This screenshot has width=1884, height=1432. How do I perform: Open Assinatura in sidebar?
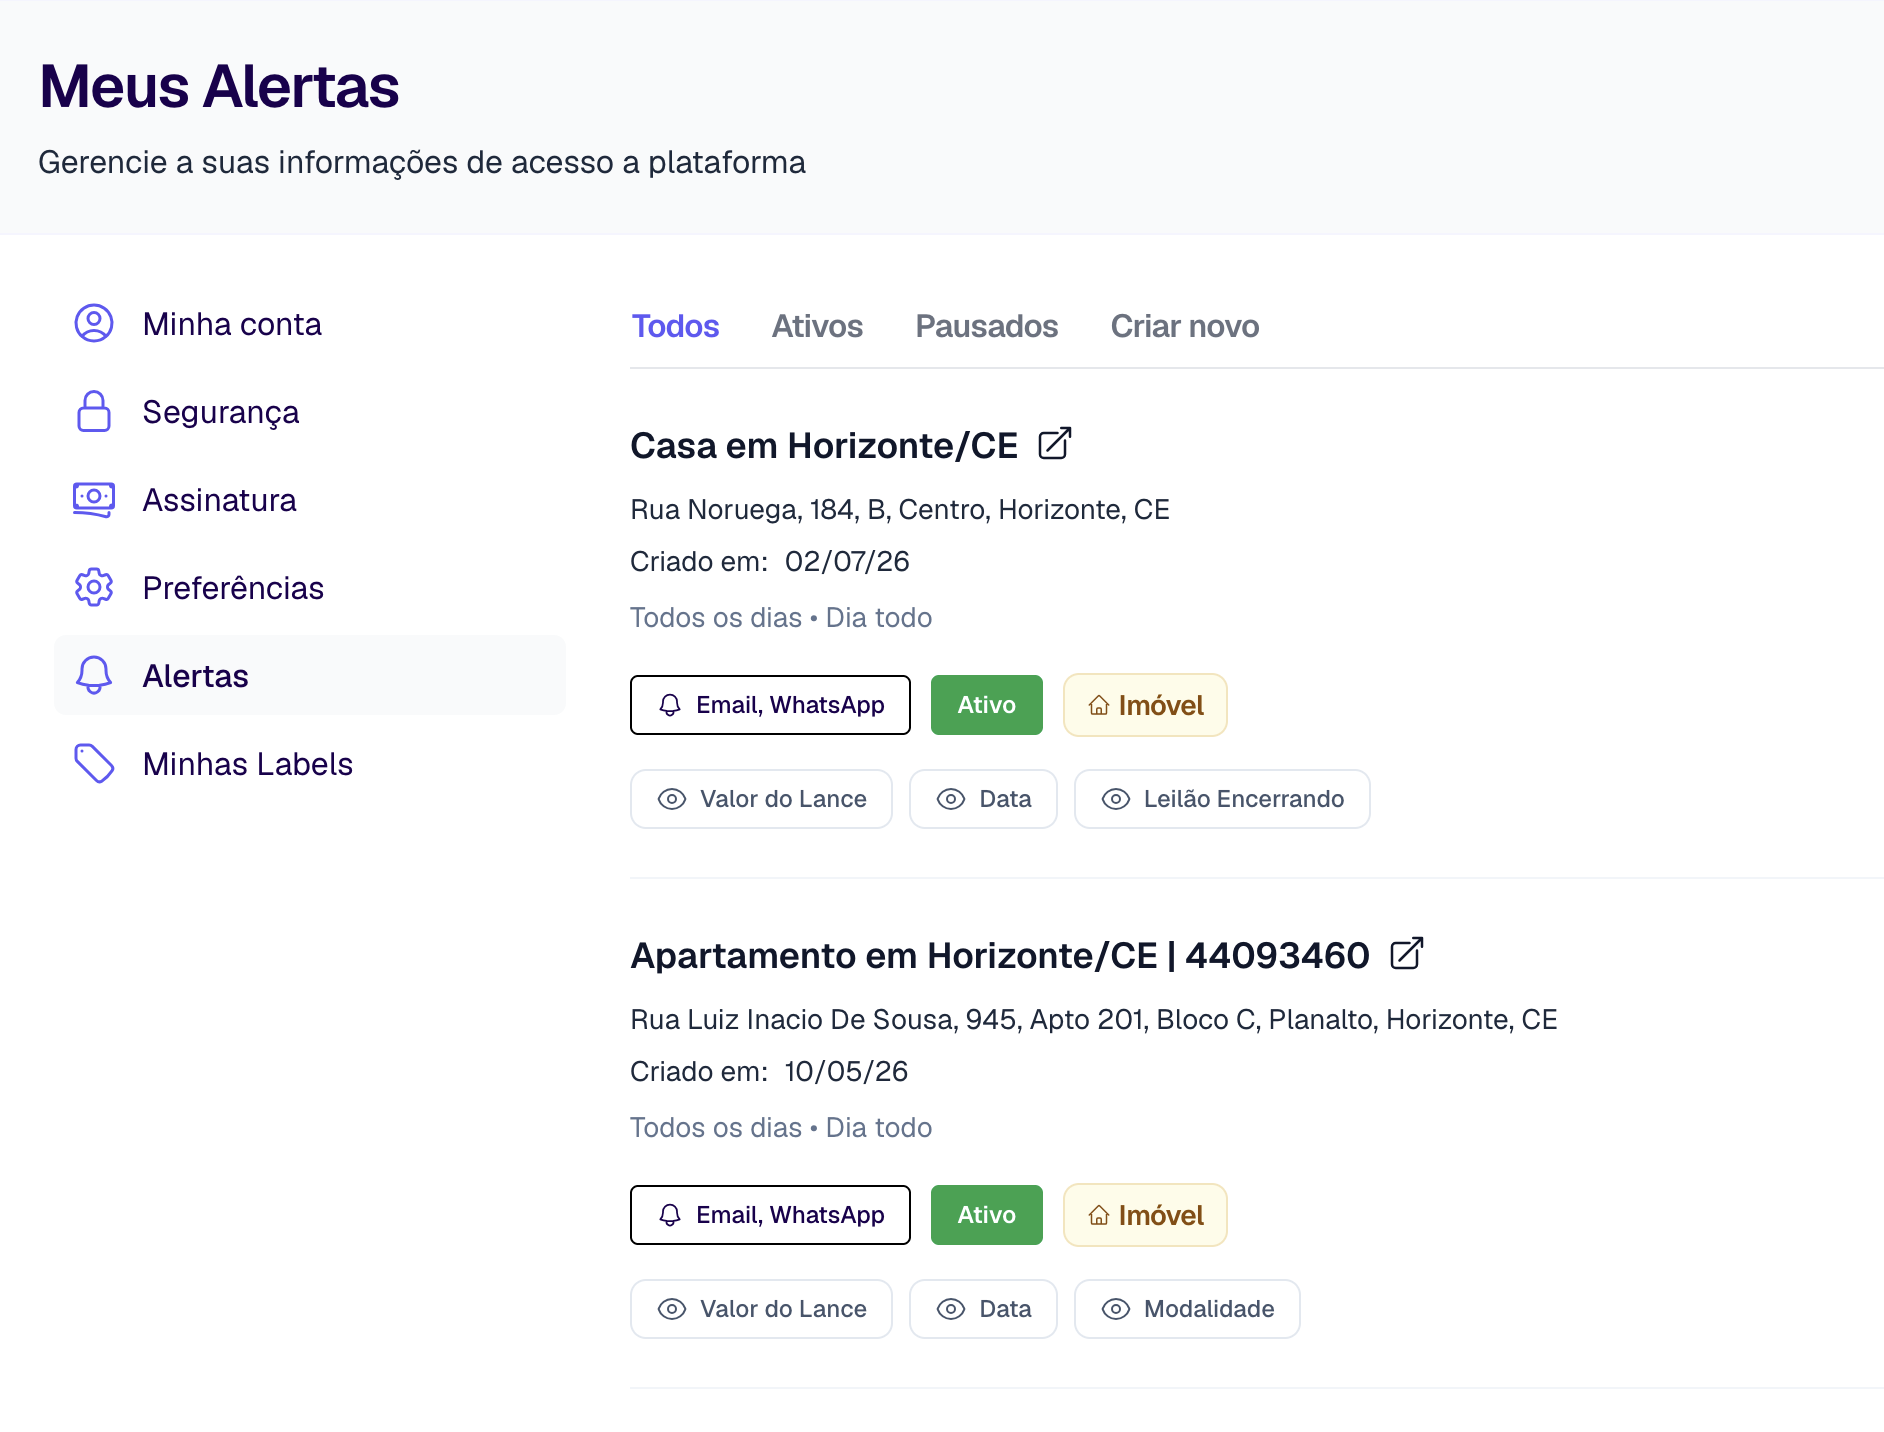tap(310, 499)
